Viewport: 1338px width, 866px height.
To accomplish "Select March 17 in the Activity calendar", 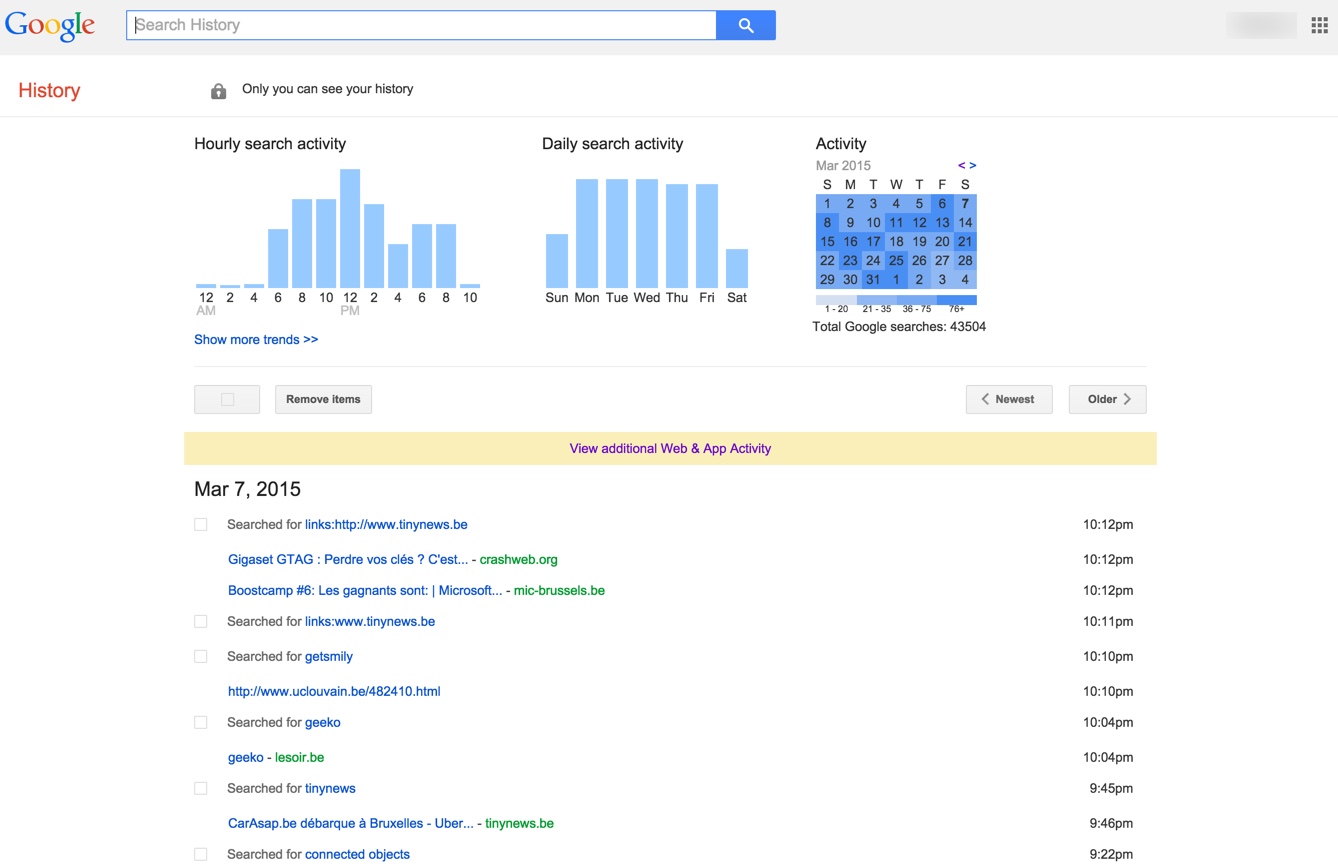I will click(873, 242).
